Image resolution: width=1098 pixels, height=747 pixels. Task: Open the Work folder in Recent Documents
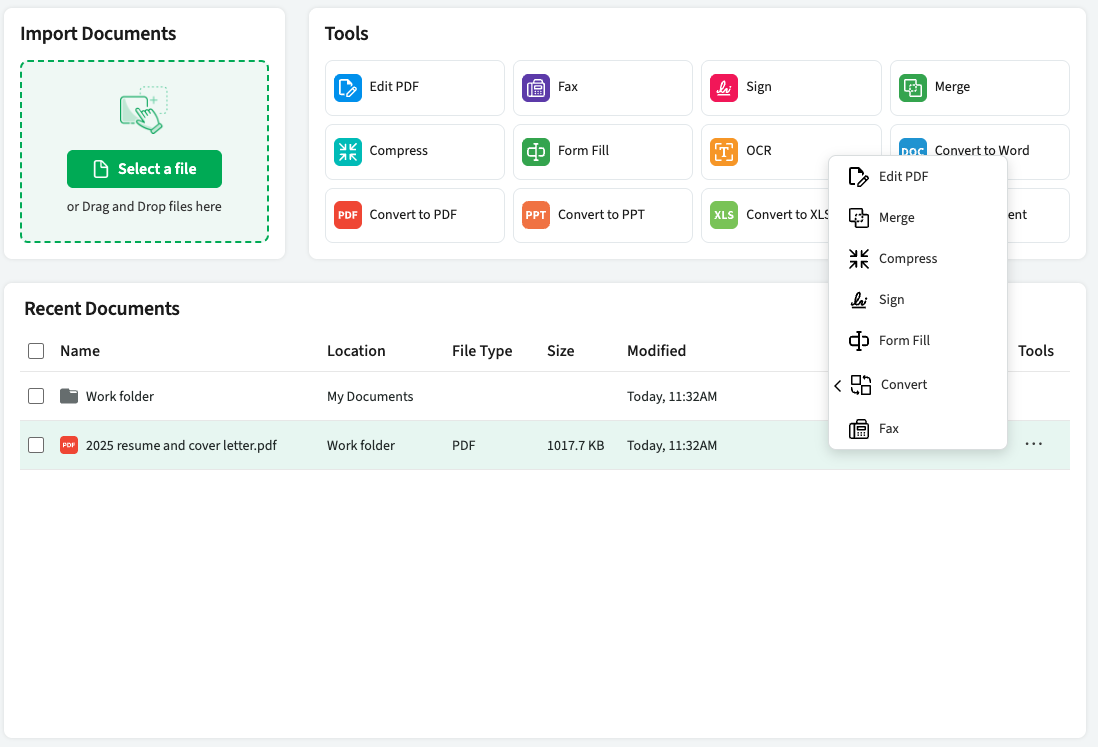coord(120,396)
